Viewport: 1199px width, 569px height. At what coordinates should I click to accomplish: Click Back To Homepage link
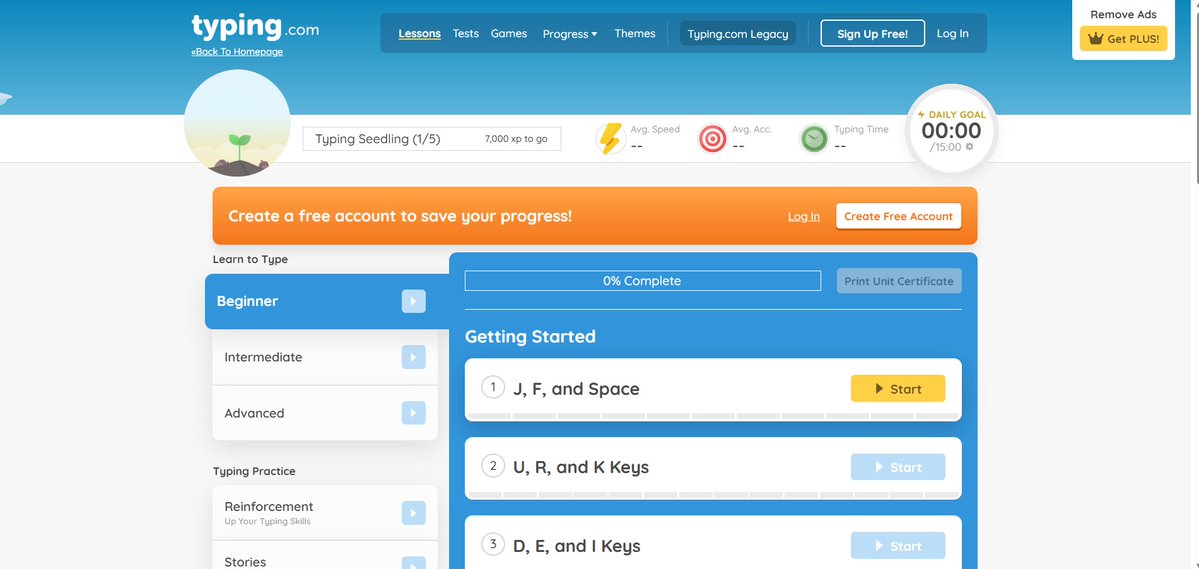click(x=237, y=52)
